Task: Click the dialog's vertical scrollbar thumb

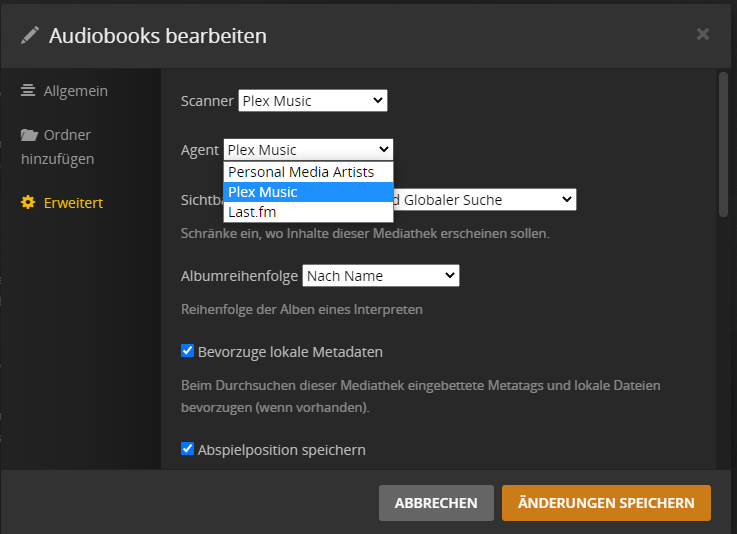Action: pyautogui.click(x=723, y=144)
